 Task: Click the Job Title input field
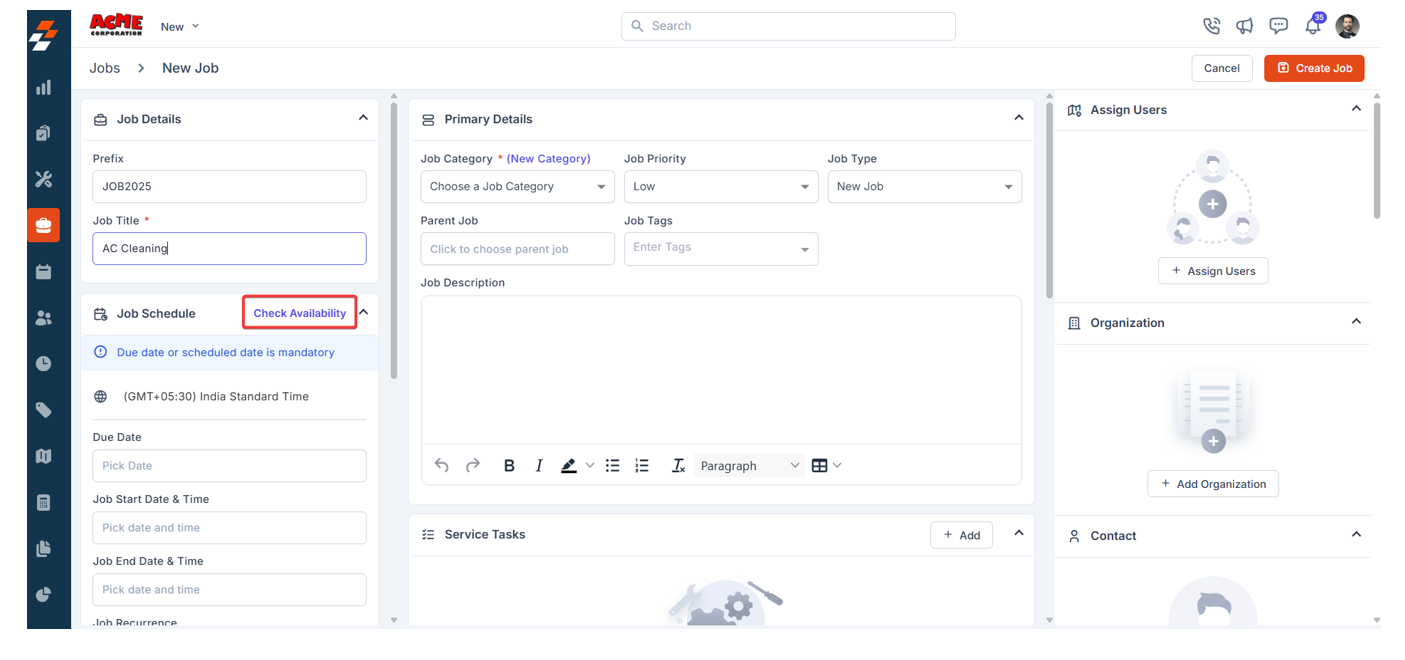[x=229, y=248]
